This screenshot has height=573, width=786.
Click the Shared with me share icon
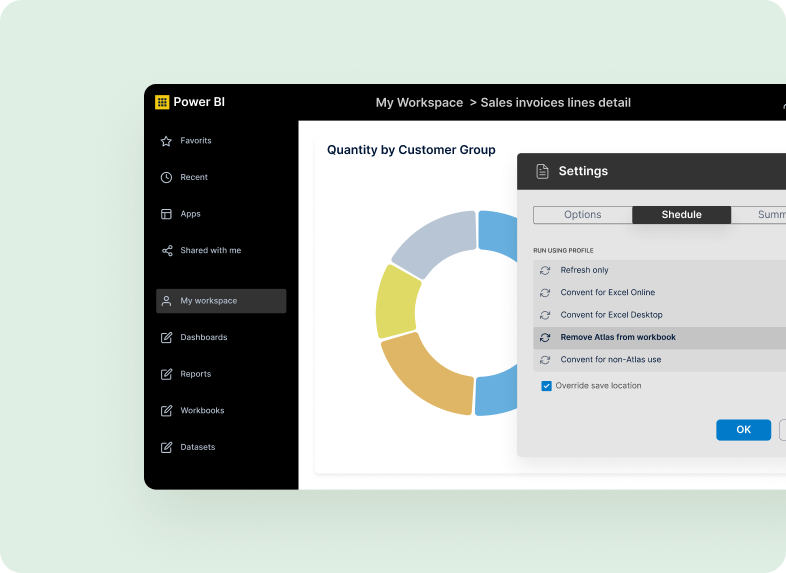coord(167,251)
